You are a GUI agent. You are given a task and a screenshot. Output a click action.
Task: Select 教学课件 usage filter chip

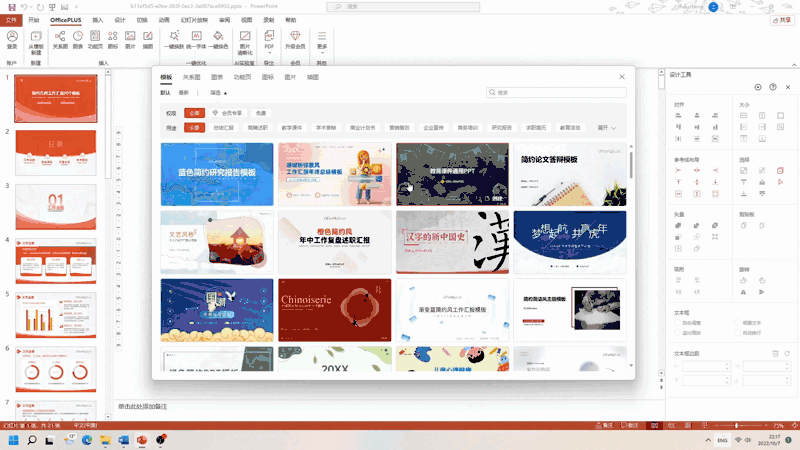(292, 128)
